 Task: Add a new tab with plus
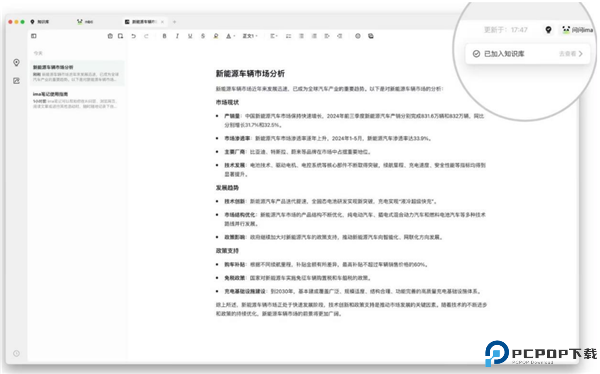point(174,22)
